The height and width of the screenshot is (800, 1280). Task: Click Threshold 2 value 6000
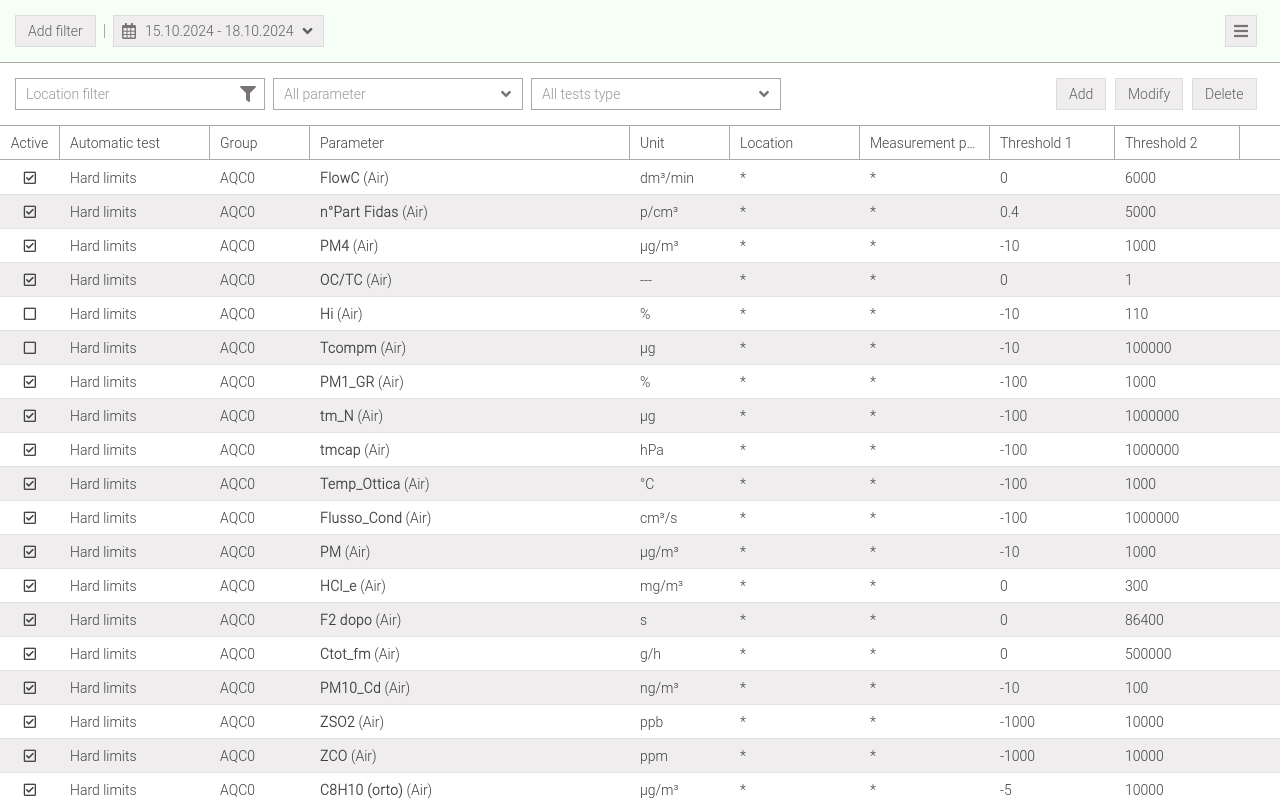[x=1140, y=178]
